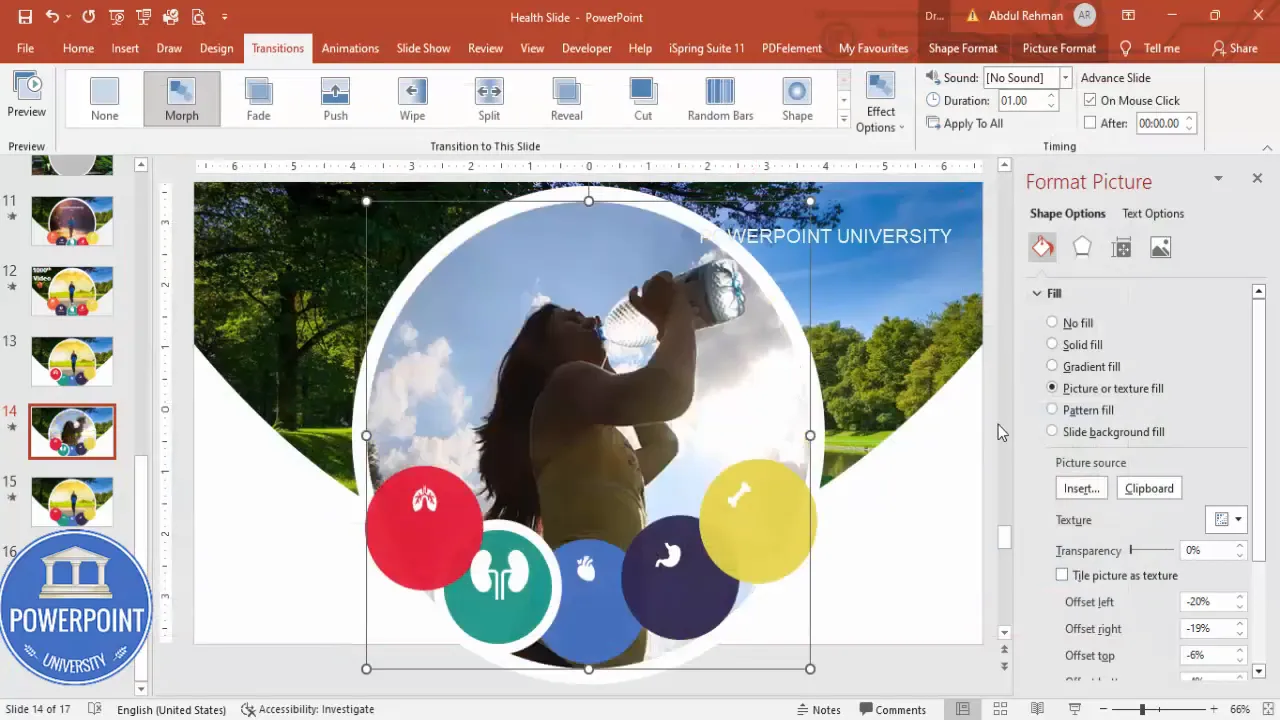The height and width of the screenshot is (720, 1280).
Task: Enable On Mouse Click checkbox
Action: pyautogui.click(x=1090, y=100)
